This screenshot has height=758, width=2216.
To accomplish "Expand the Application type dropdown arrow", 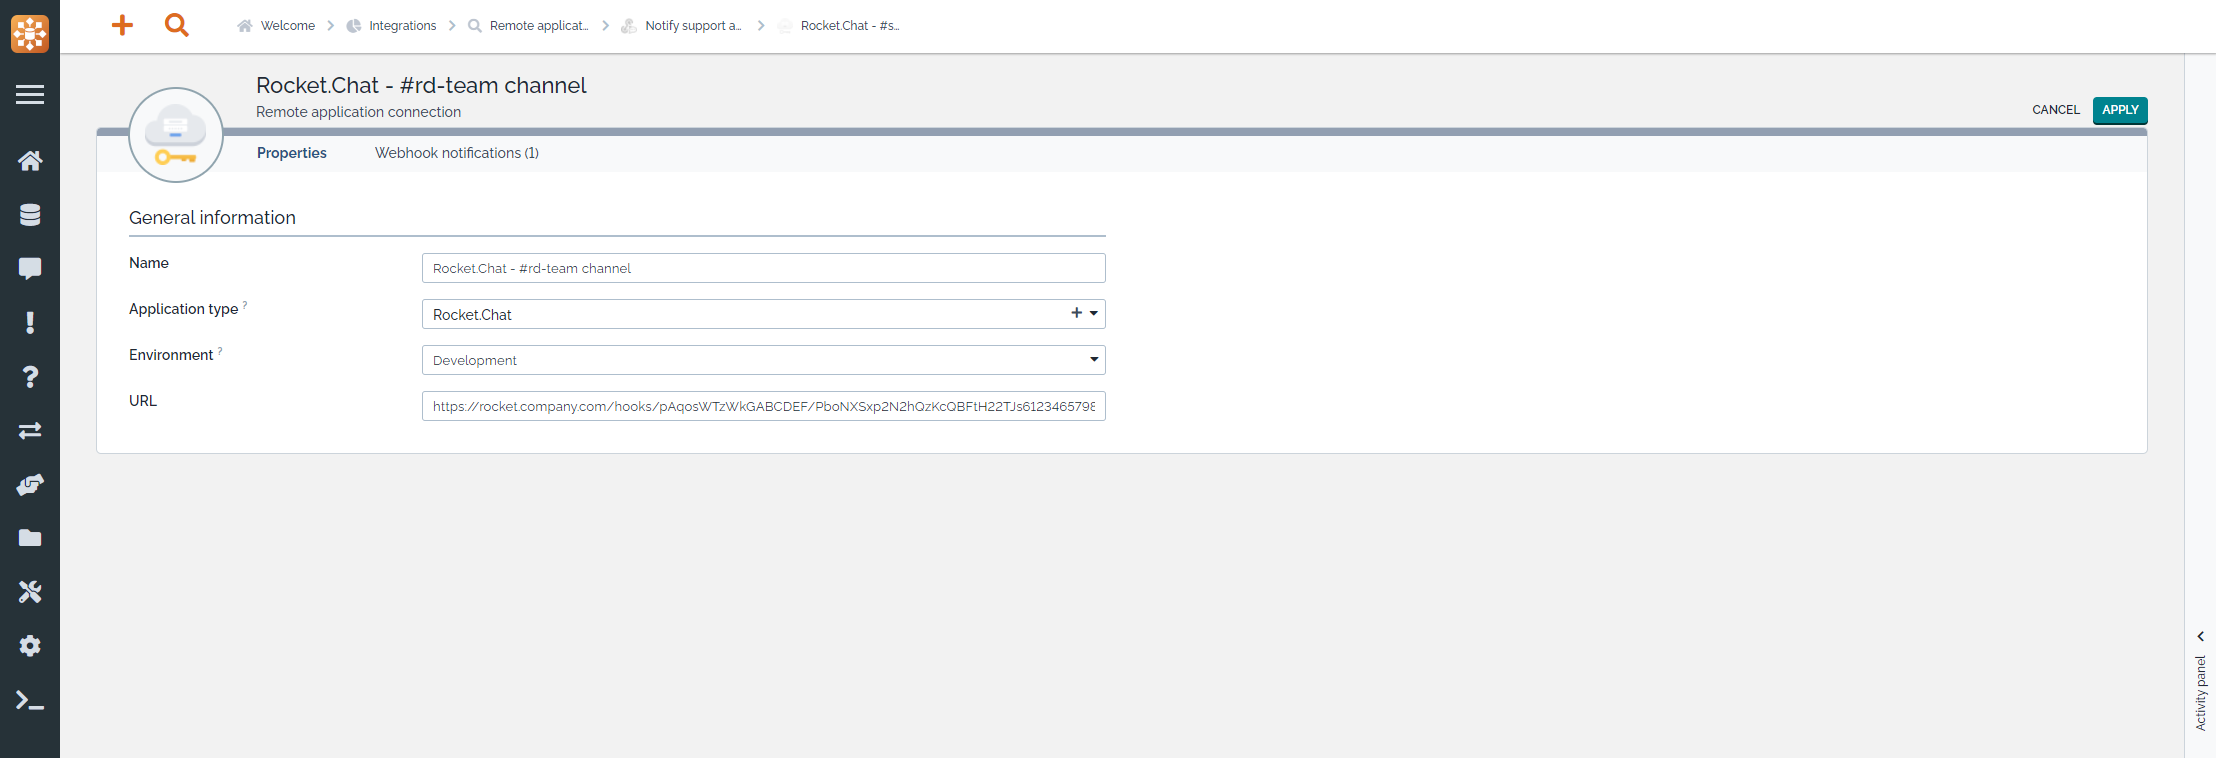I will 1094,314.
